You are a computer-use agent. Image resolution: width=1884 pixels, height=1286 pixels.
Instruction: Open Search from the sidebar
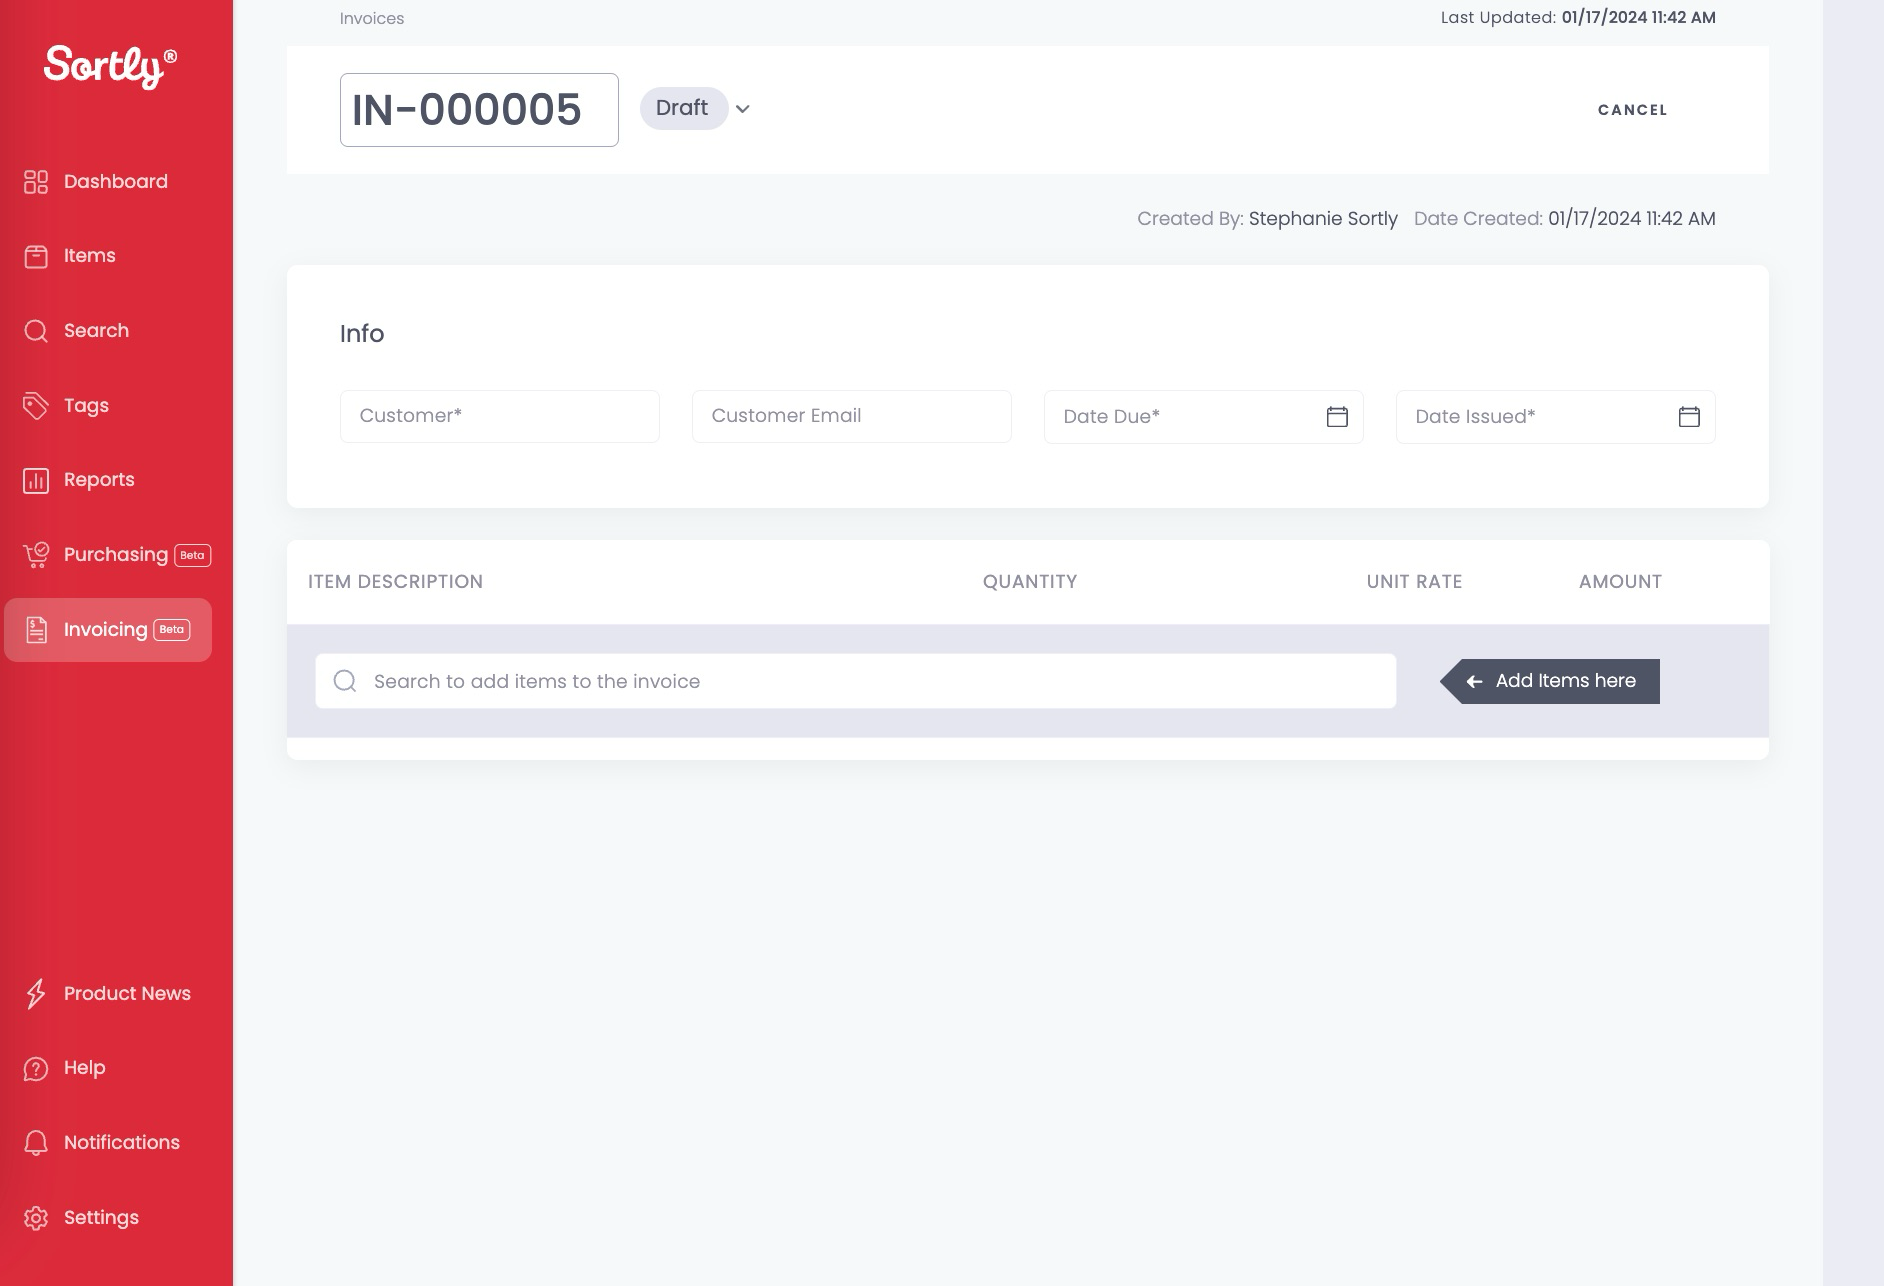click(x=95, y=330)
